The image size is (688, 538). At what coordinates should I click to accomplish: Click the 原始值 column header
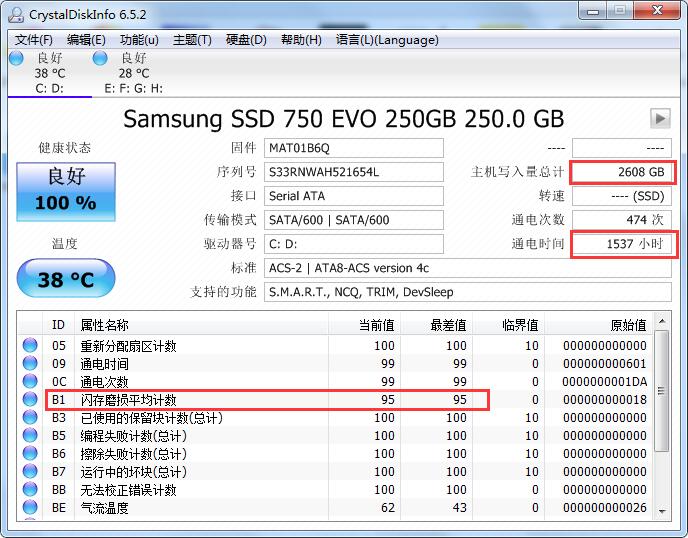coord(598,325)
